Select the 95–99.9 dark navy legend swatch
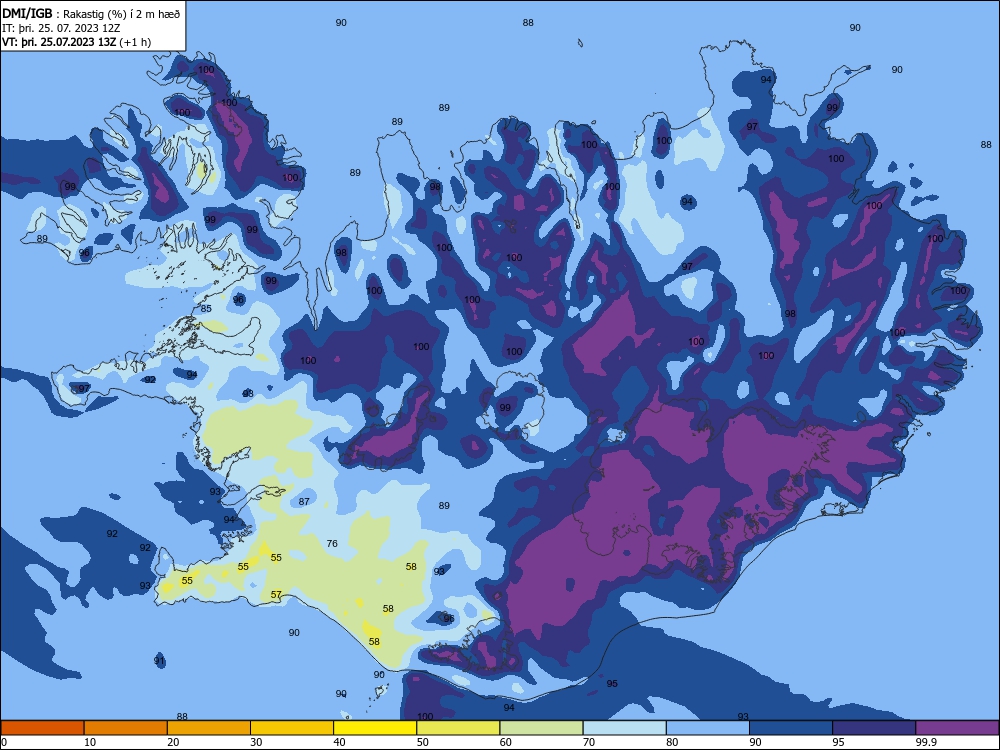 pos(874,728)
